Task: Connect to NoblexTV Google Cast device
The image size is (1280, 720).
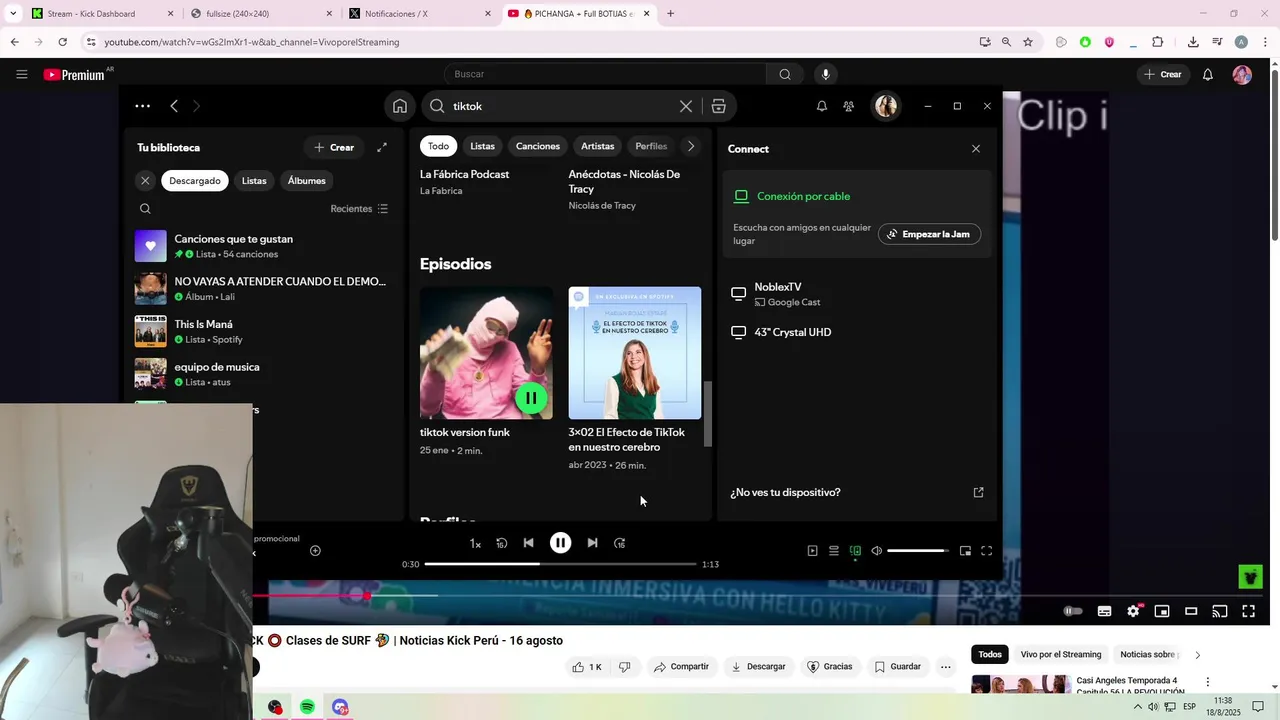Action: [x=858, y=294]
